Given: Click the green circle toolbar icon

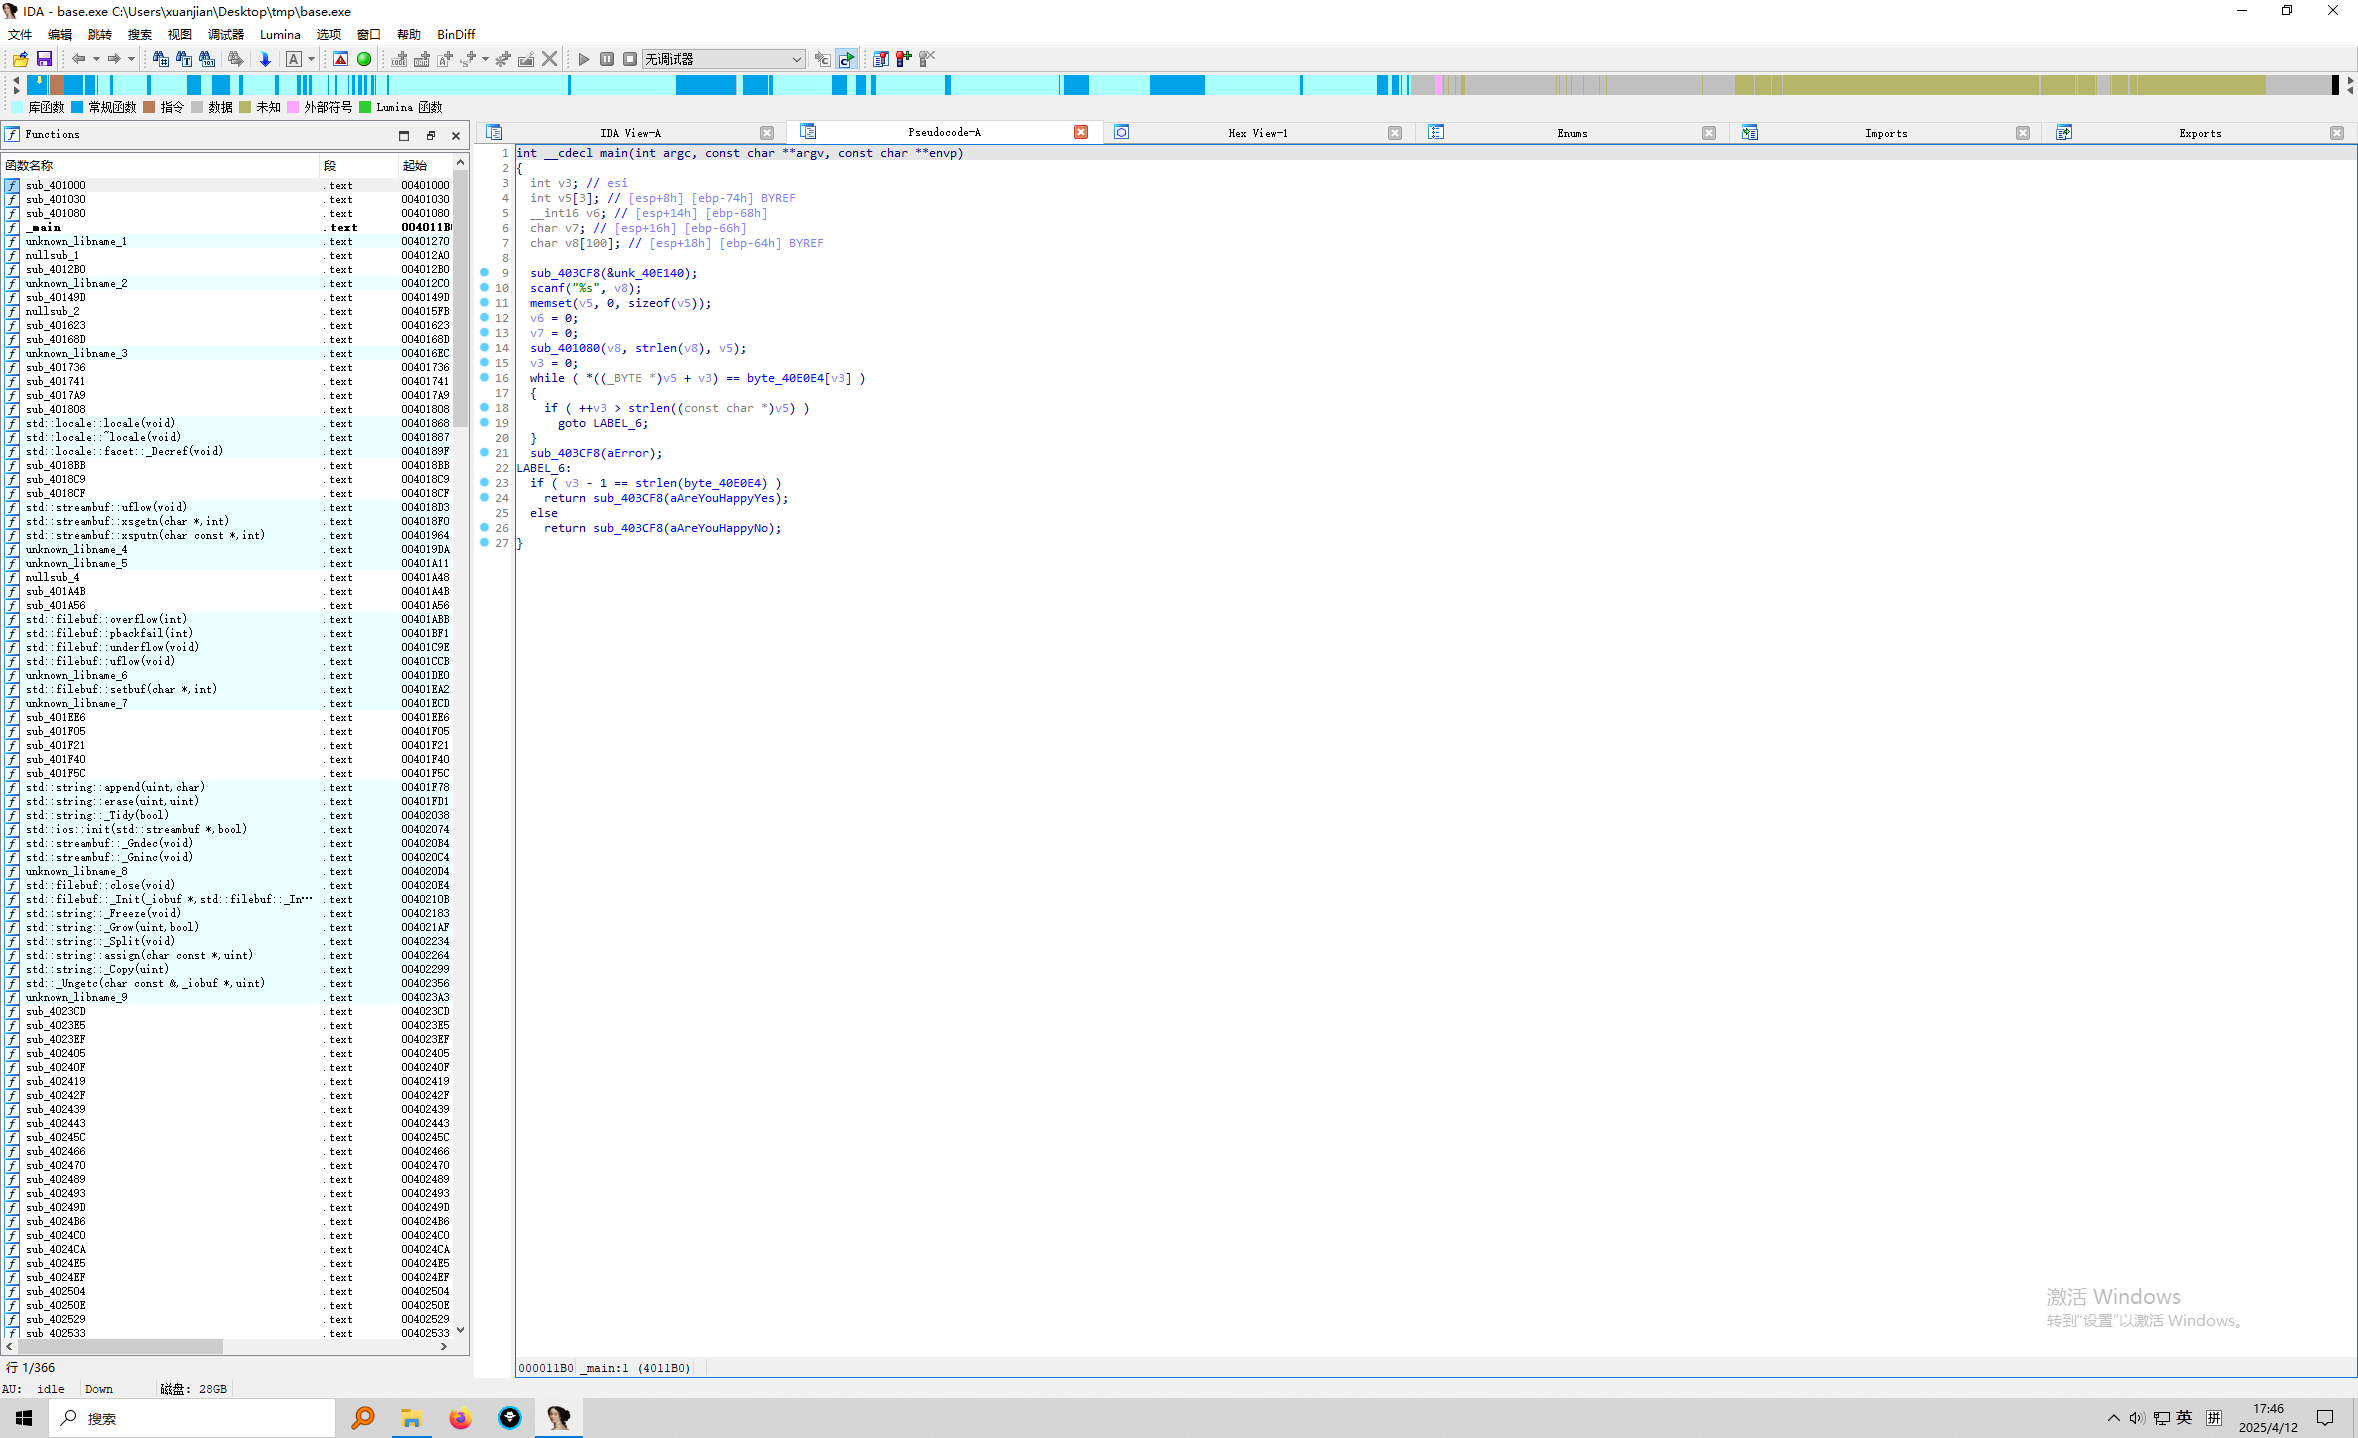Looking at the screenshot, I should pyautogui.click(x=364, y=59).
